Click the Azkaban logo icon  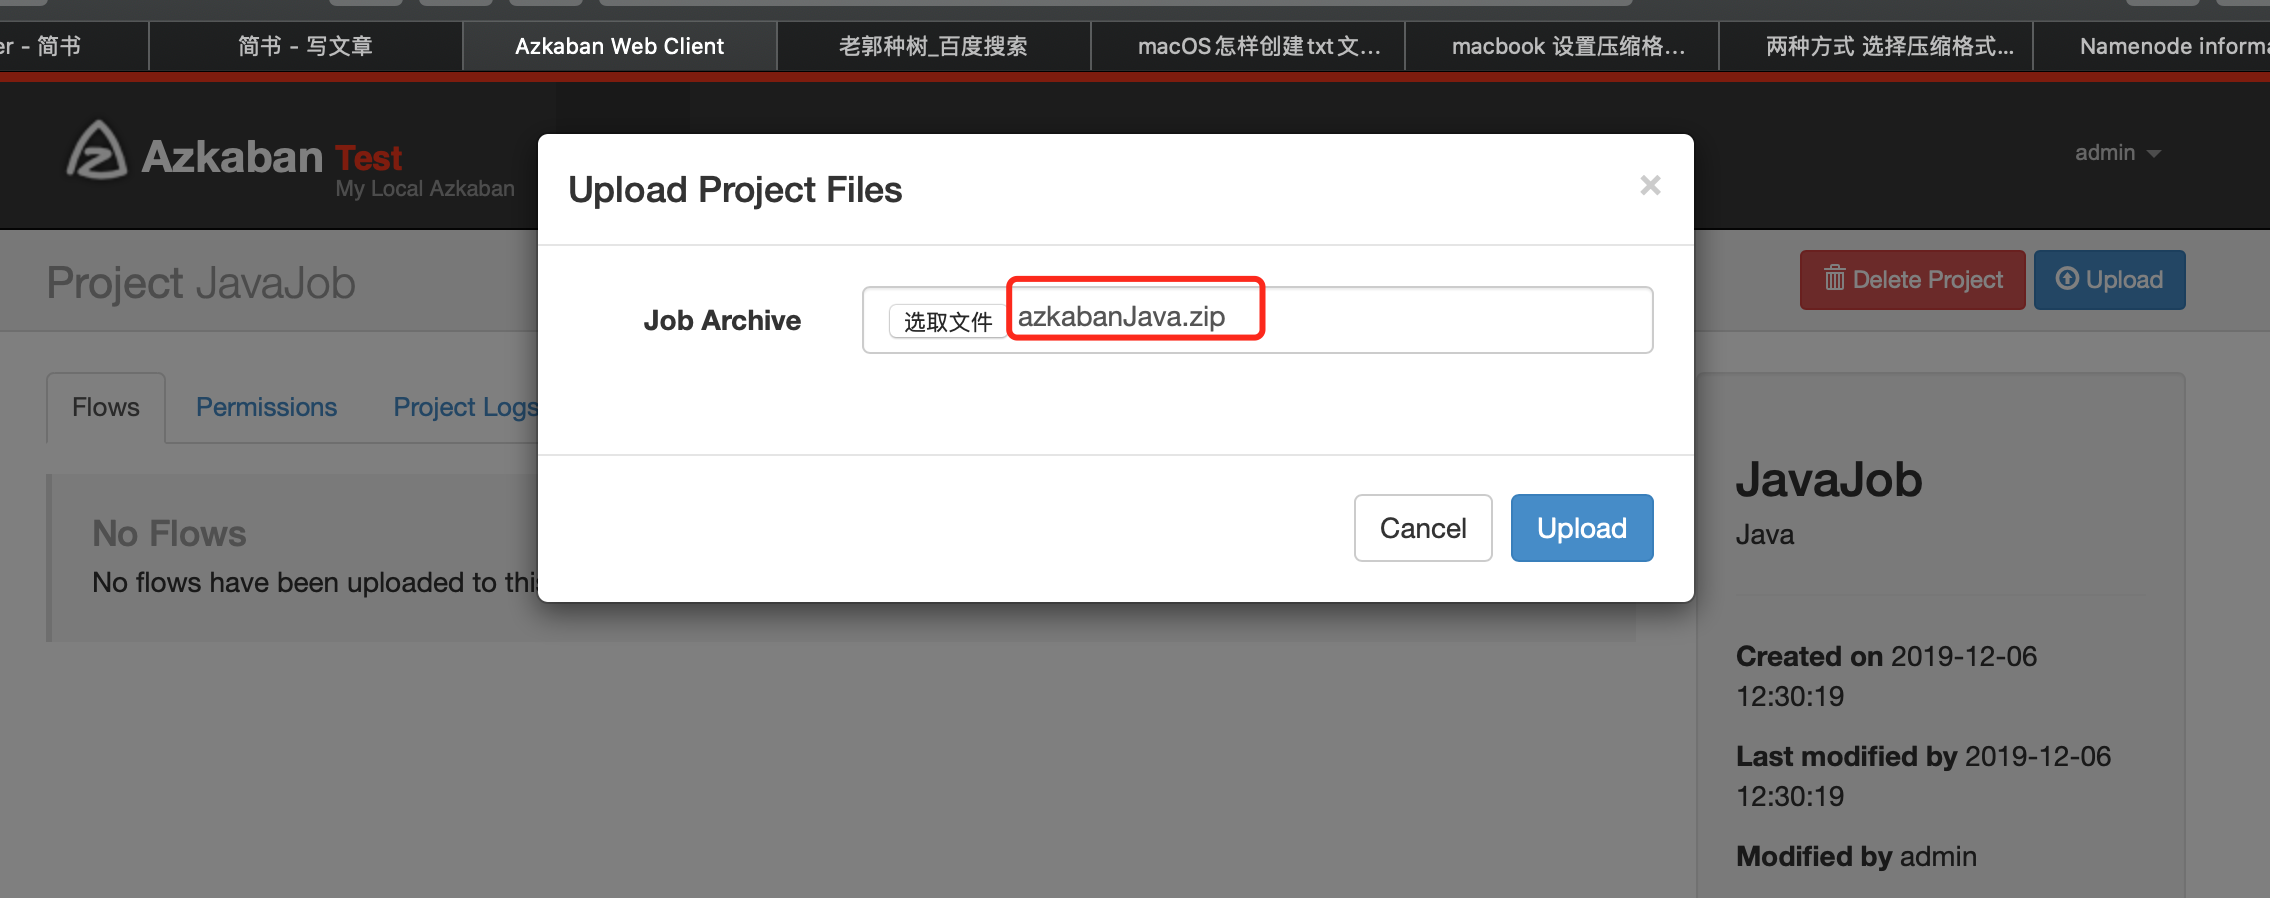click(97, 151)
